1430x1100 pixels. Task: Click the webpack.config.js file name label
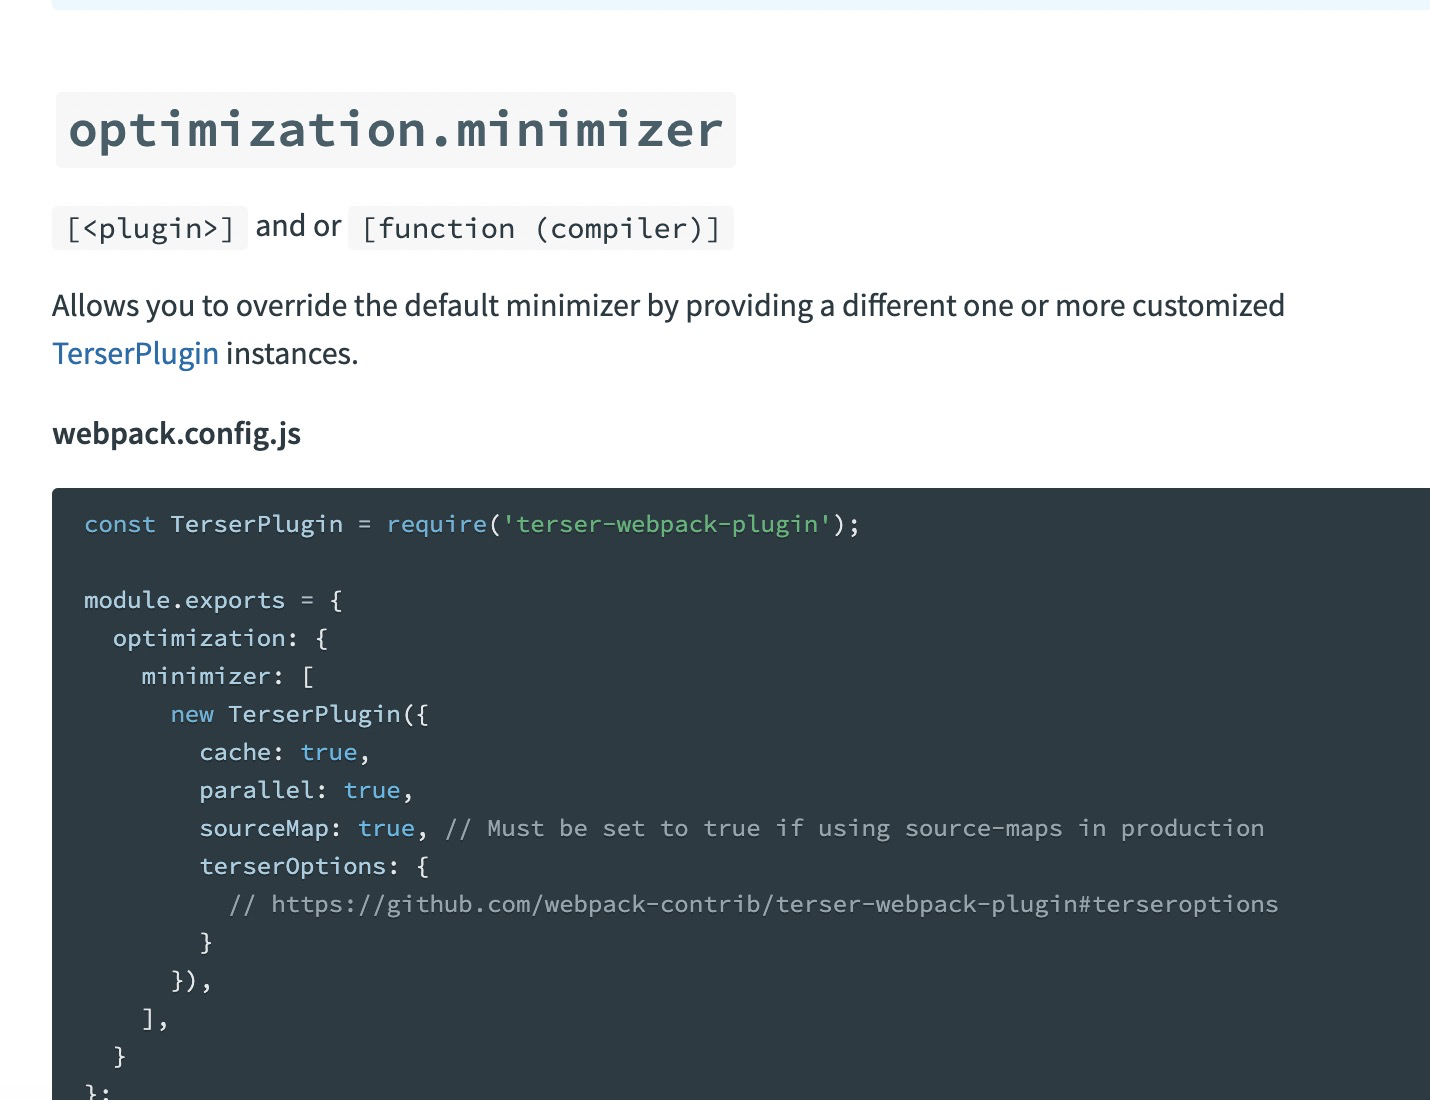click(x=176, y=434)
